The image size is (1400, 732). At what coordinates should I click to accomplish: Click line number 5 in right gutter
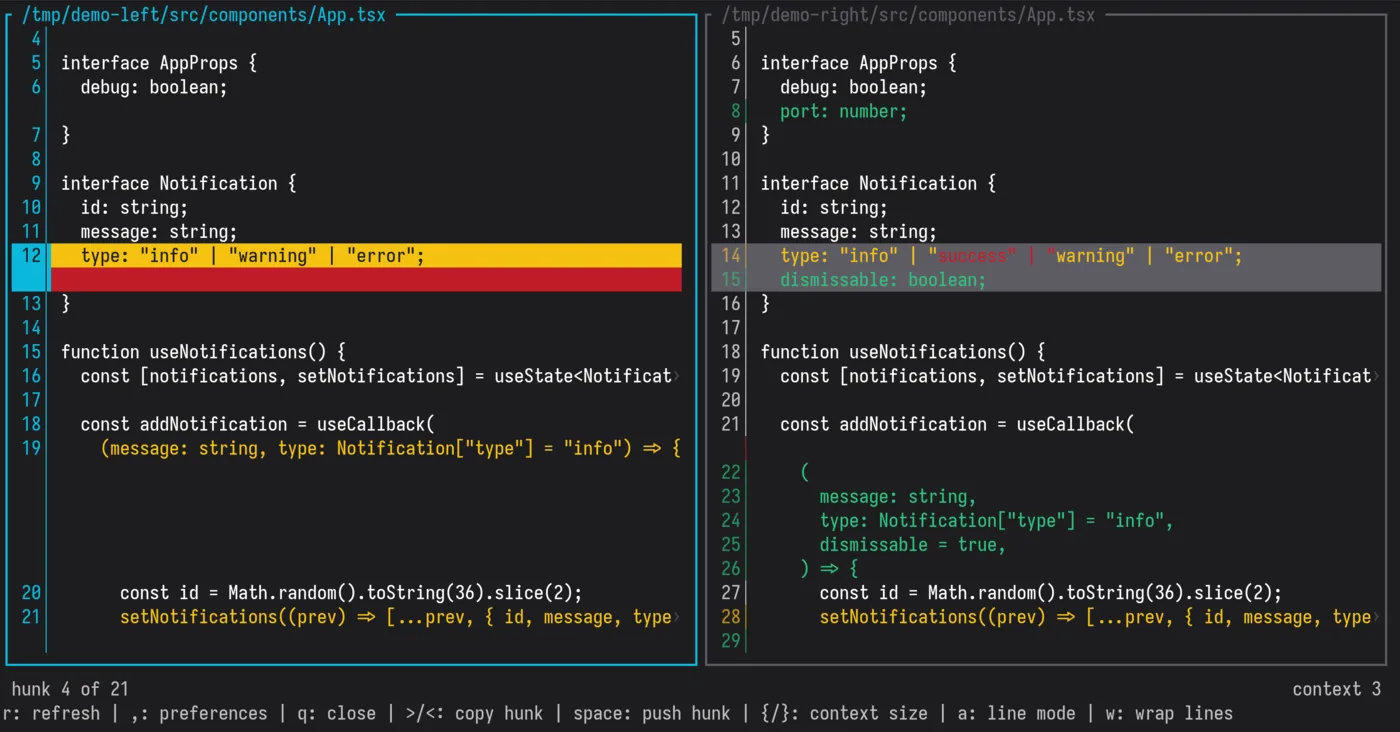click(736, 39)
